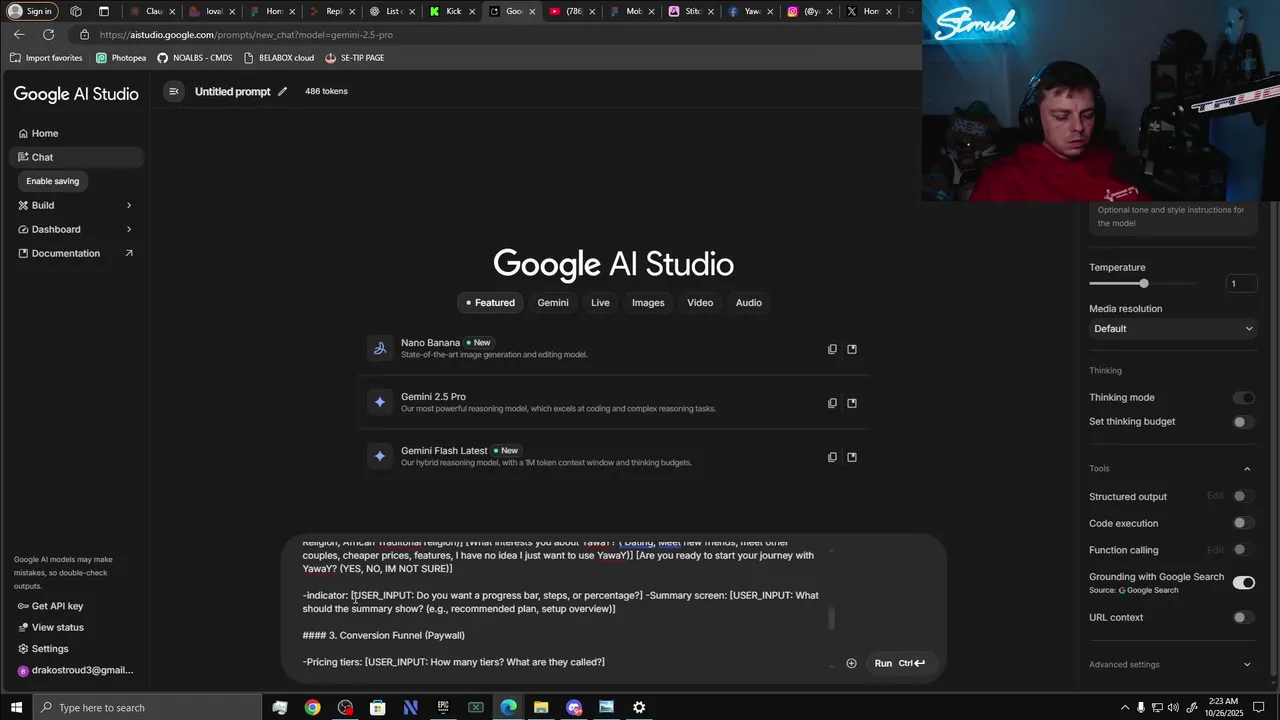Screen dimensions: 1280x720
Task: Copy the Gemini Flash Latest model ID
Action: click(x=832, y=457)
